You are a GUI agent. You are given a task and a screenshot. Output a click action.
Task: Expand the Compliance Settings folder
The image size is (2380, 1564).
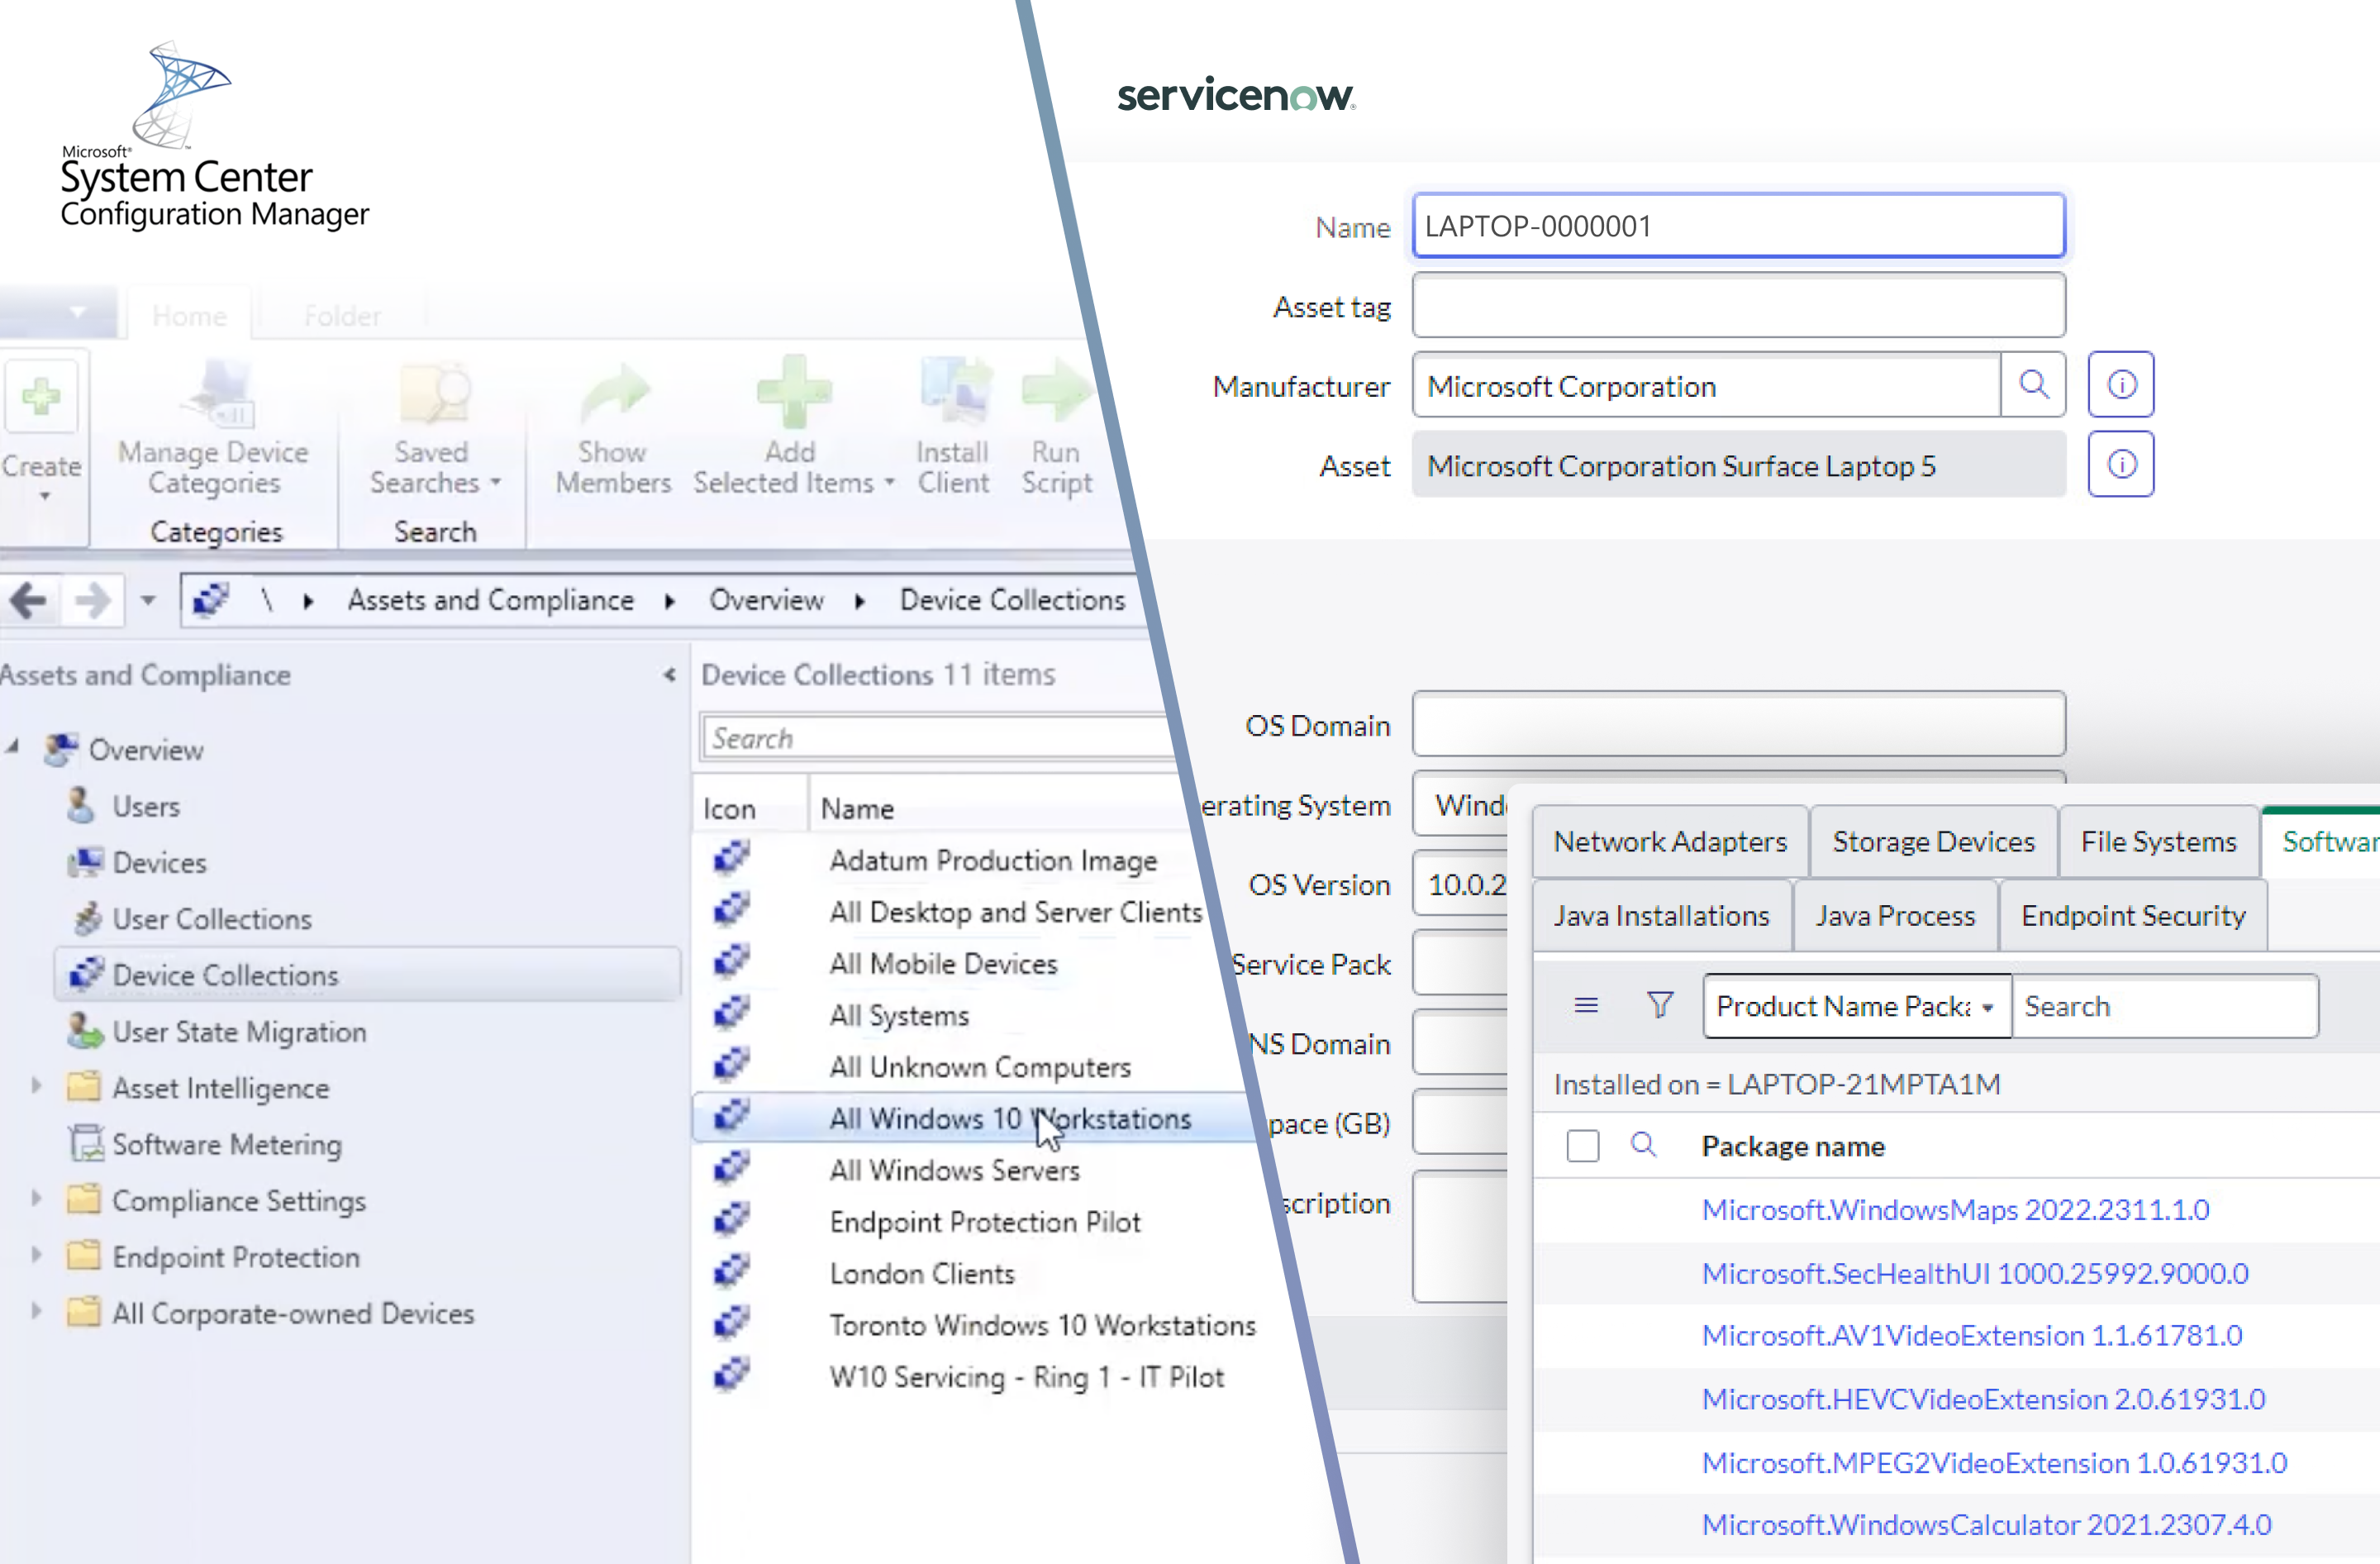[37, 1198]
